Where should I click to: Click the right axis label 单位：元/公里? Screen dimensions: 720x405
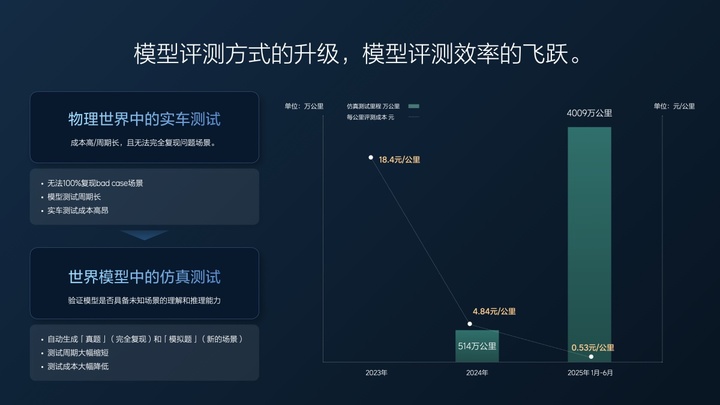pyautogui.click(x=674, y=106)
